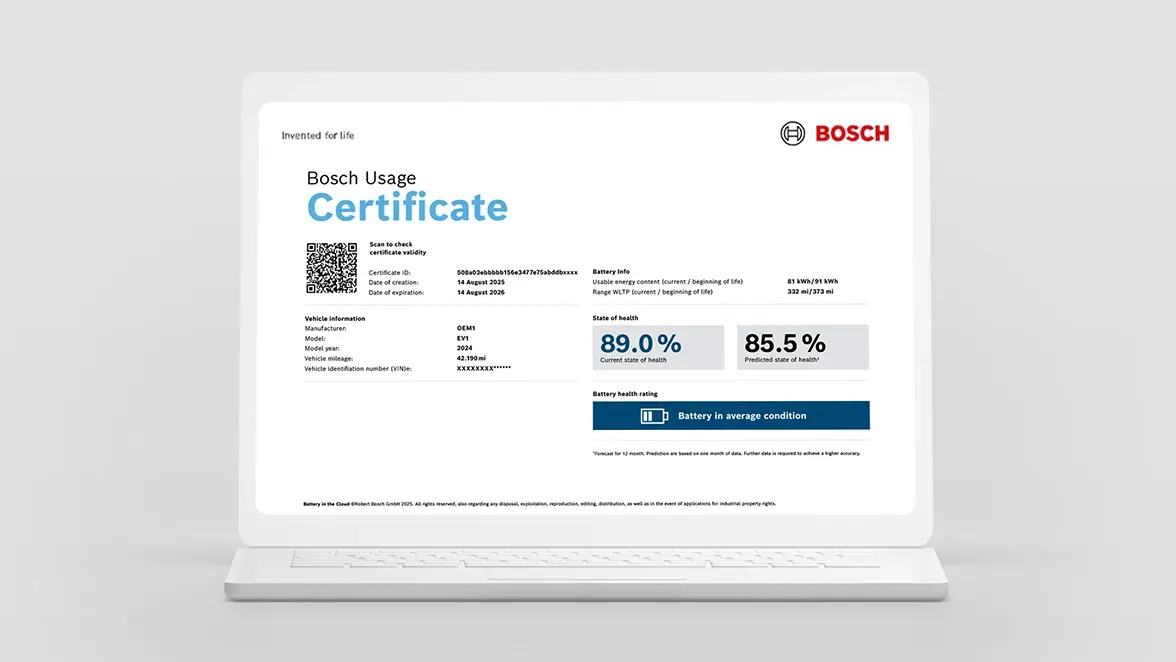The image size is (1176, 662).
Task: Select the QR code for certificate validation
Action: click(331, 267)
